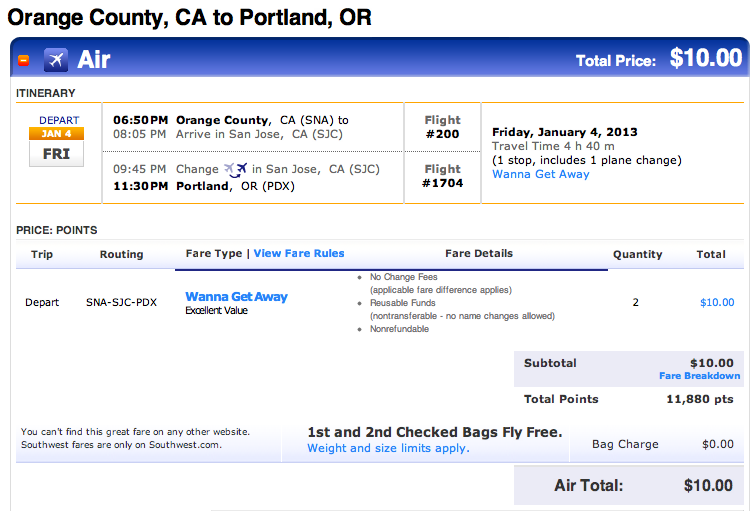
Task: Click the Flight #1704 cell
Action: point(443,176)
